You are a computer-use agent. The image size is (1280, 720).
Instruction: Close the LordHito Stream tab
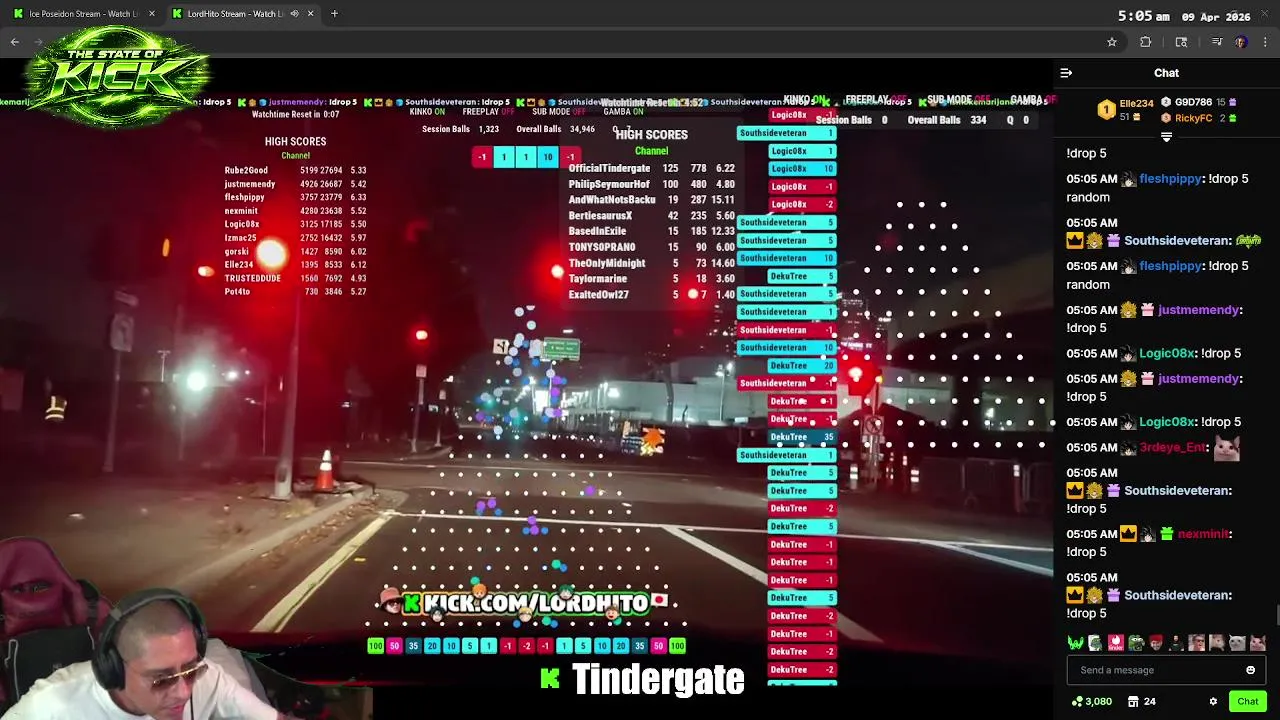(x=310, y=14)
